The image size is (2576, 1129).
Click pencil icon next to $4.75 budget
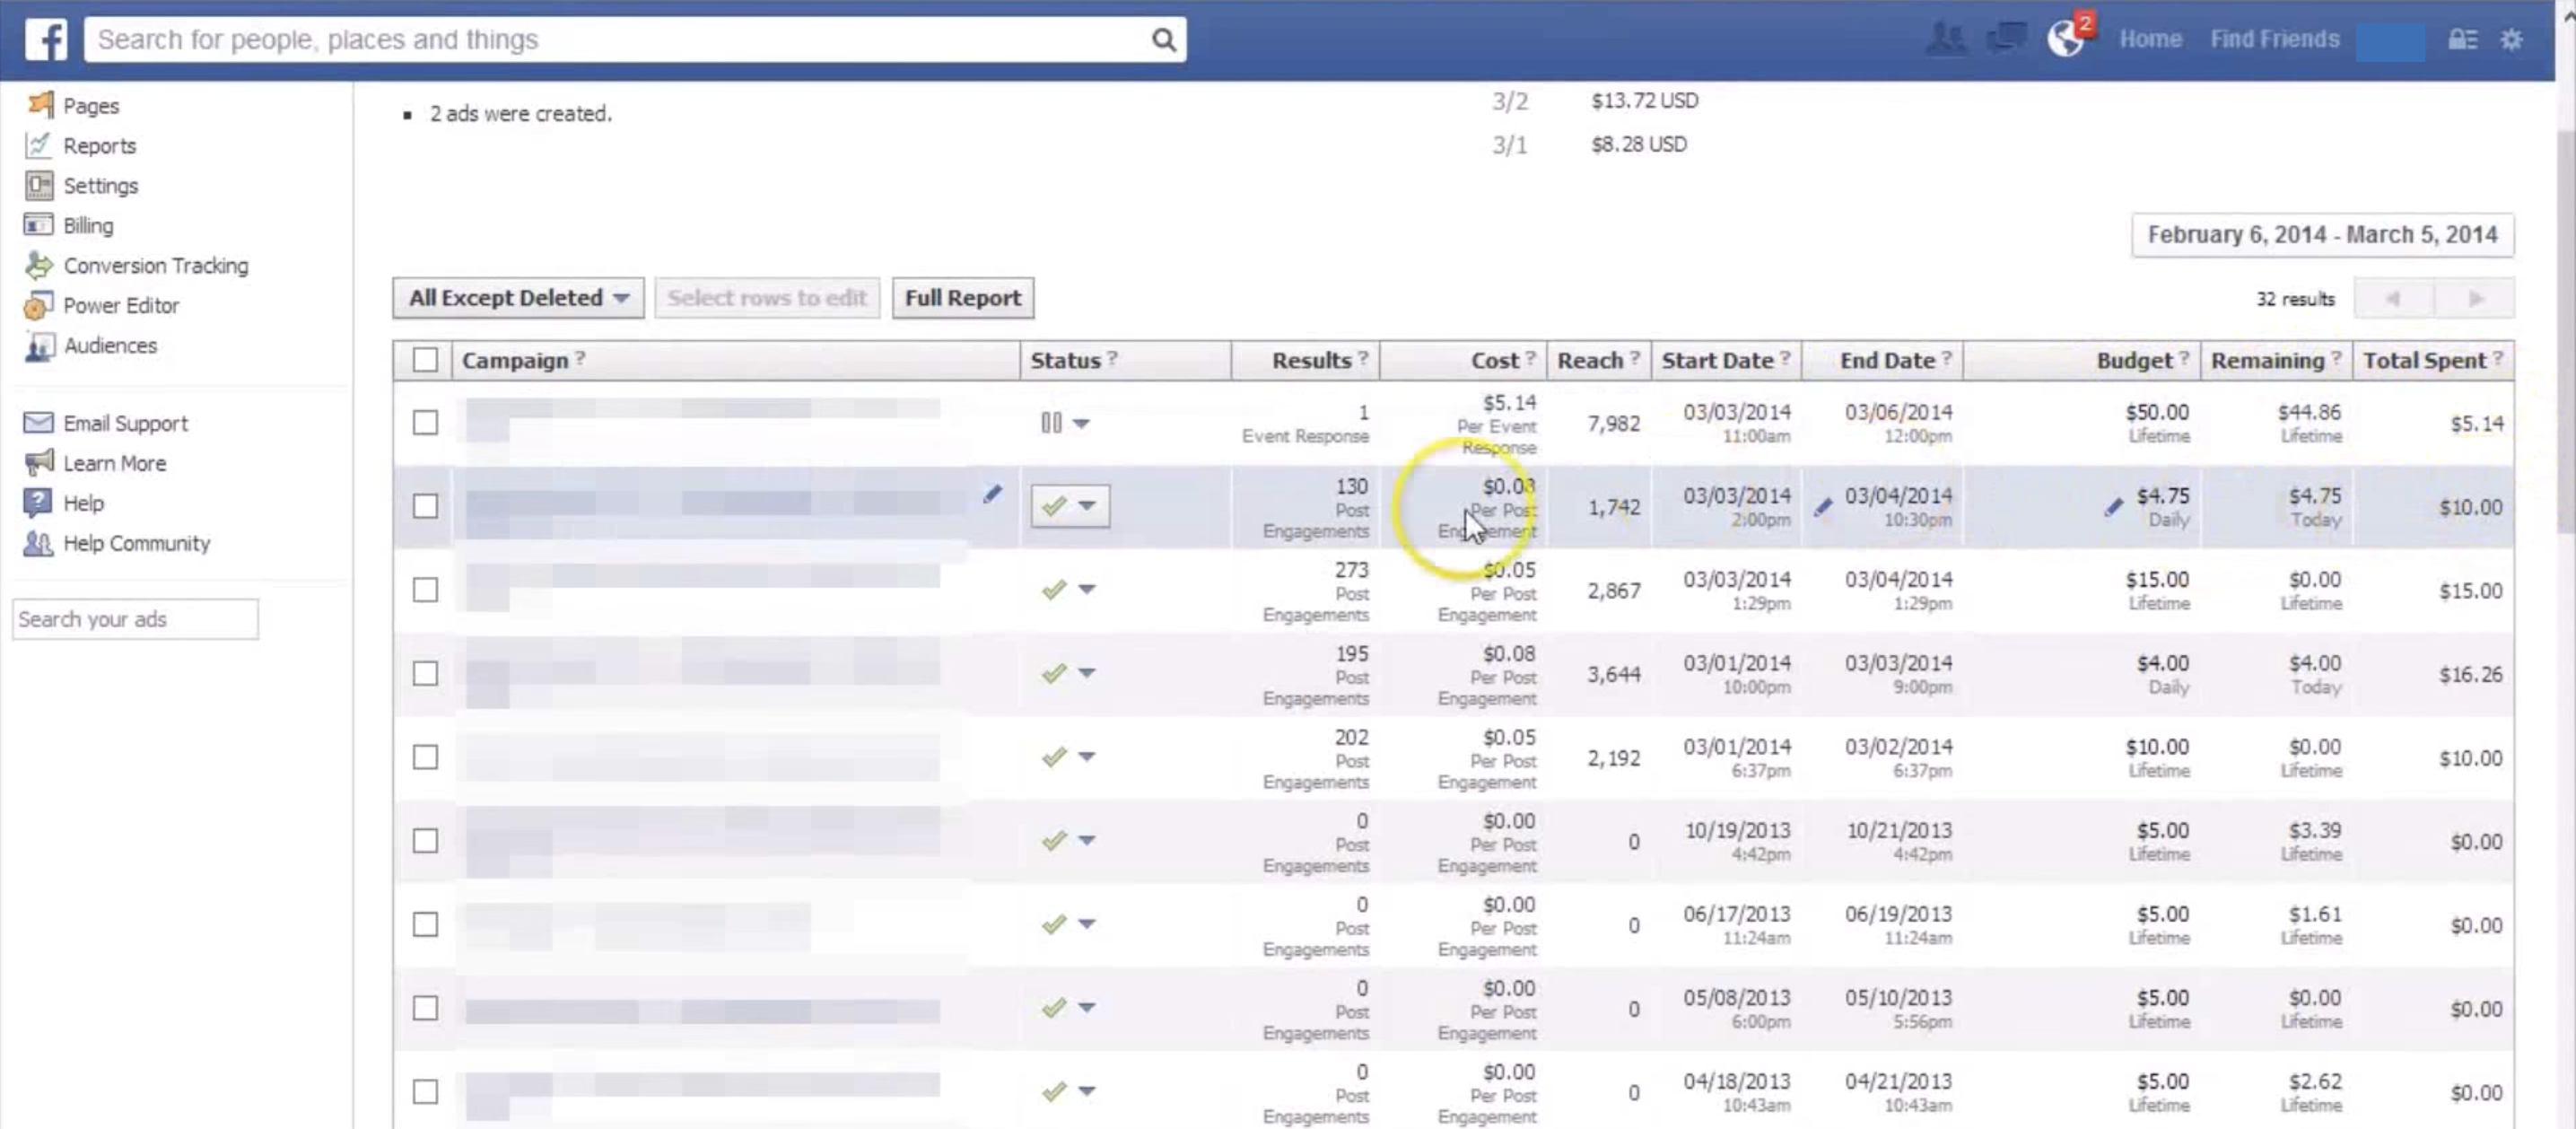point(2112,507)
